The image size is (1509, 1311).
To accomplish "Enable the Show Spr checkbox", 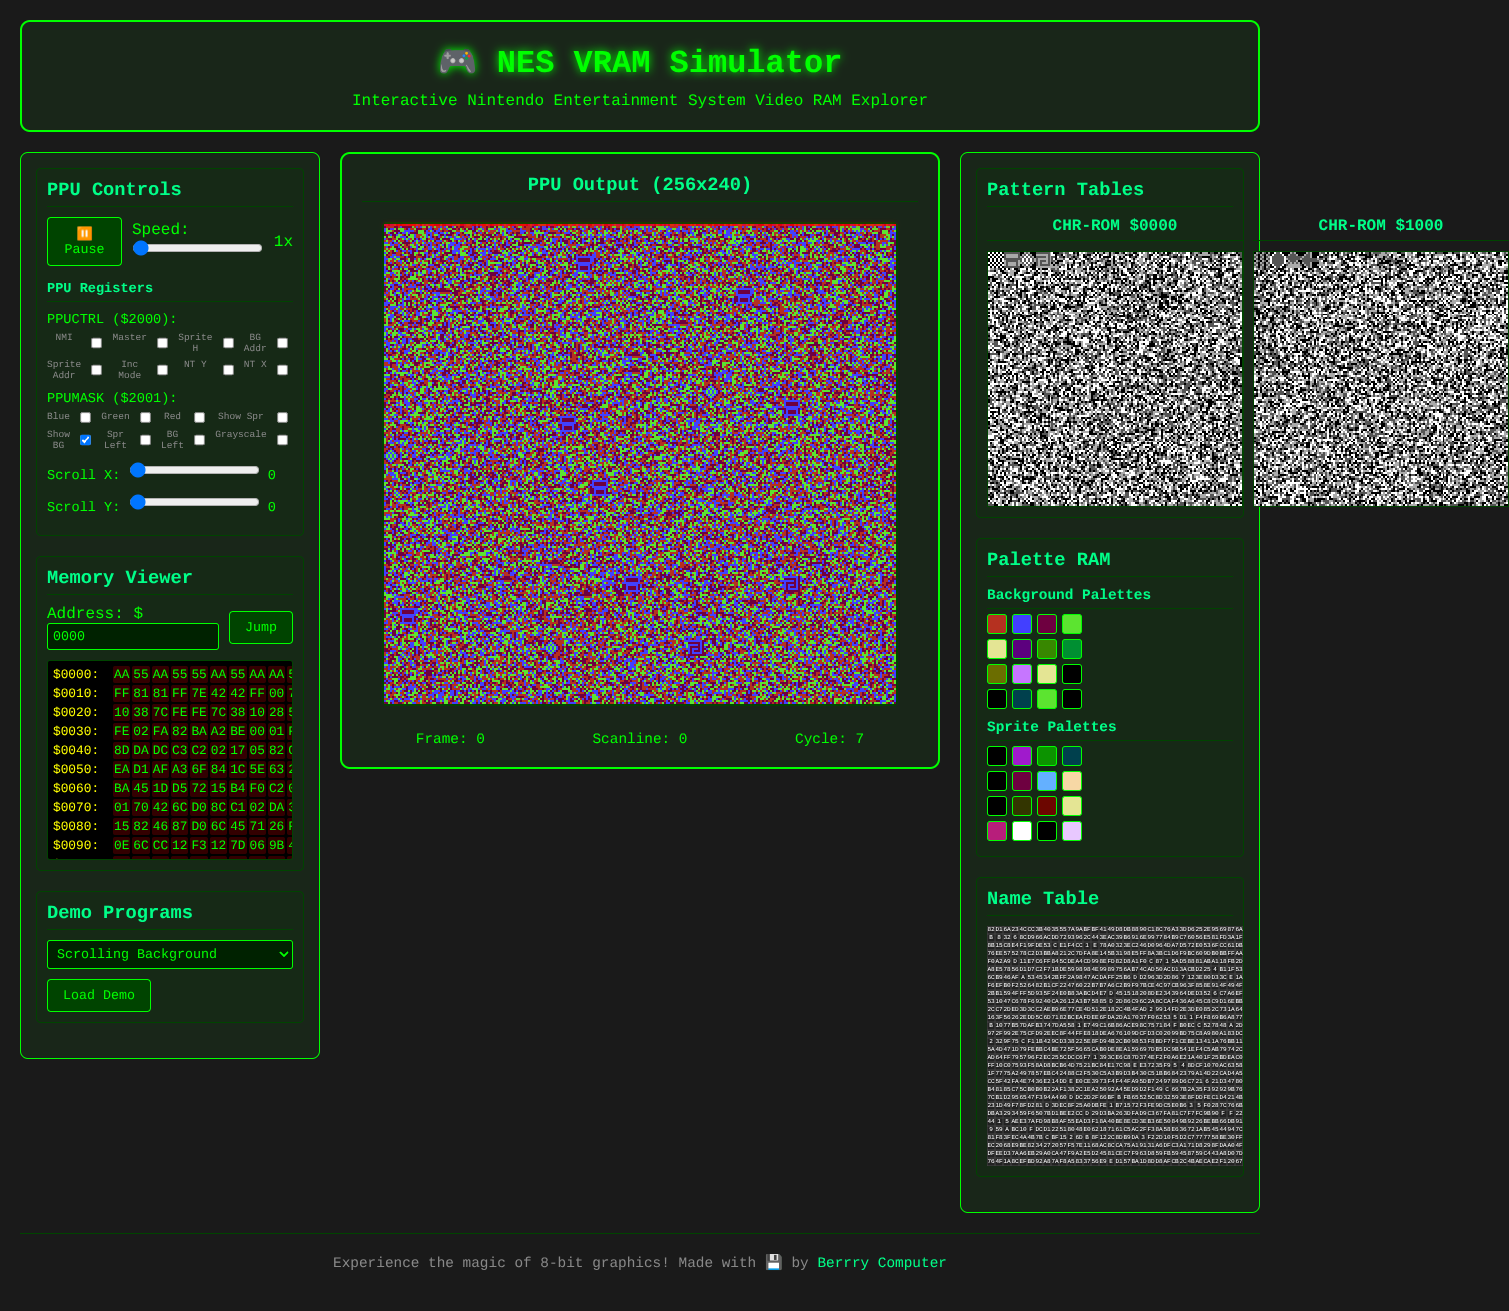I will 282,417.
